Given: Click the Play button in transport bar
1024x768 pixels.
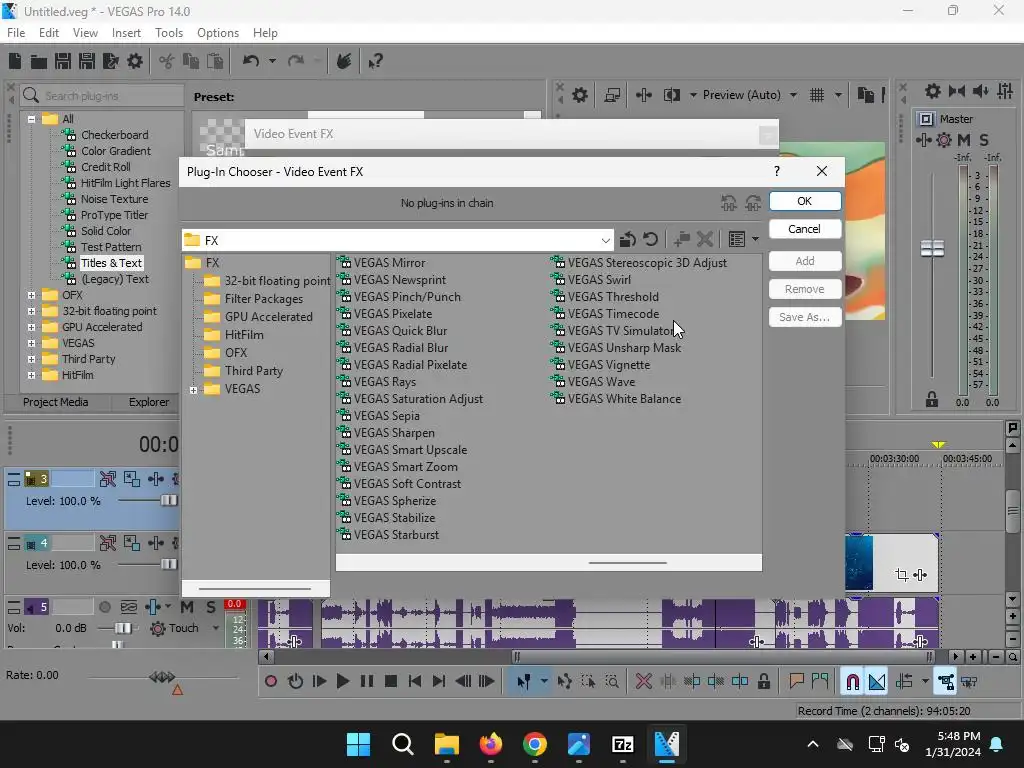Looking at the screenshot, I should click(342, 682).
